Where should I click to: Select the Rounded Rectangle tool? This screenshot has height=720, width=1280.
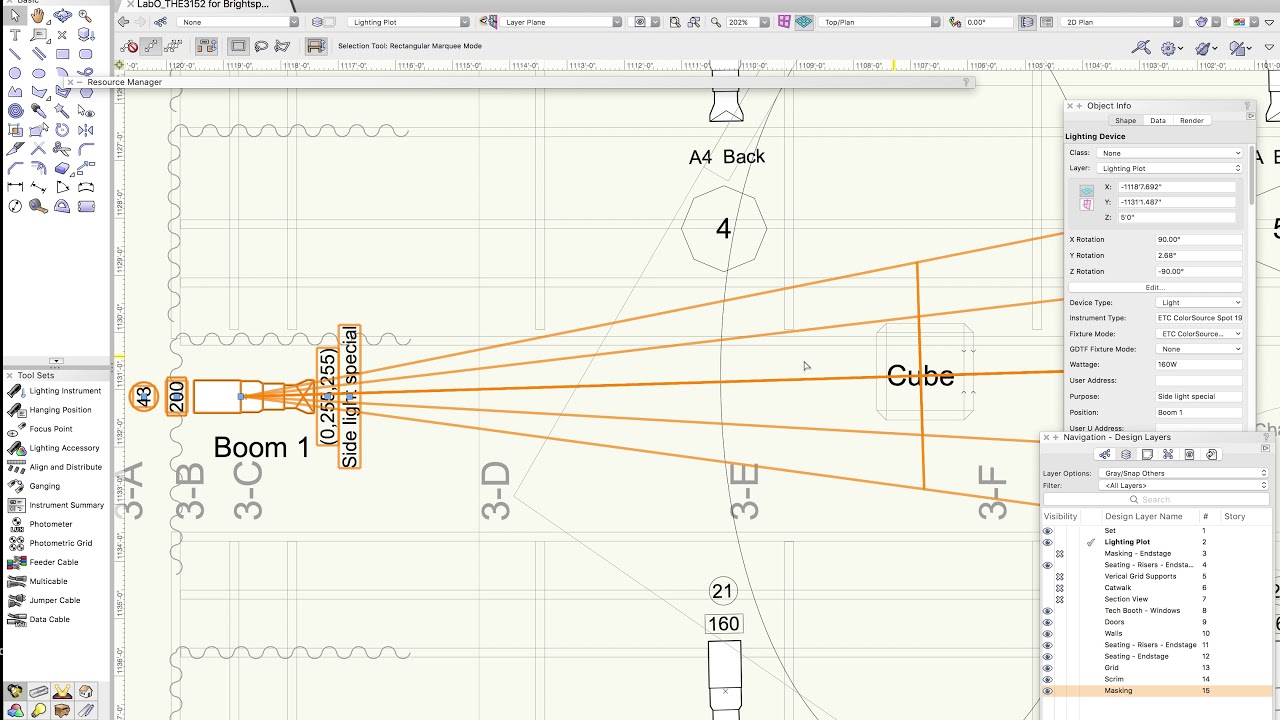[x=85, y=54]
